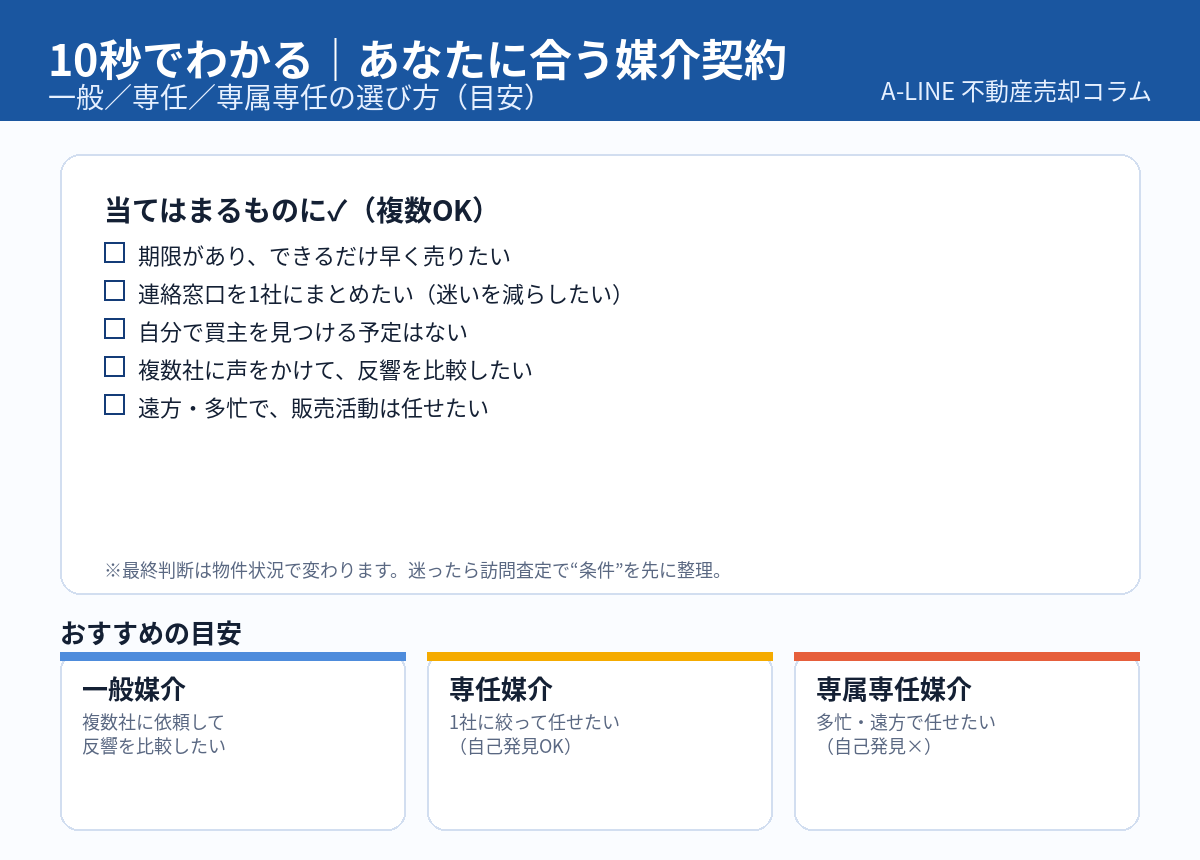
Task: Click the 一般／専任／専属専任の選び方 subtitle
Action: [x=298, y=96]
